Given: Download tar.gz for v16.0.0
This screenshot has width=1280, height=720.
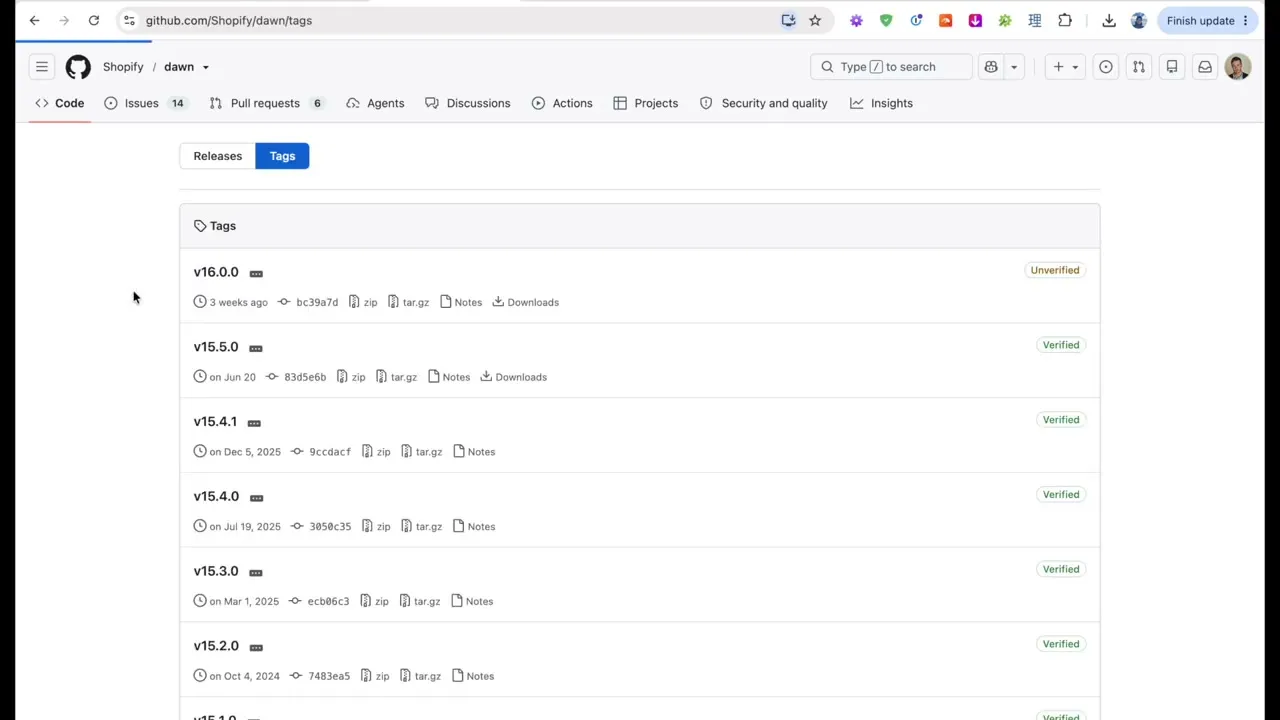Looking at the screenshot, I should pyautogui.click(x=408, y=302).
